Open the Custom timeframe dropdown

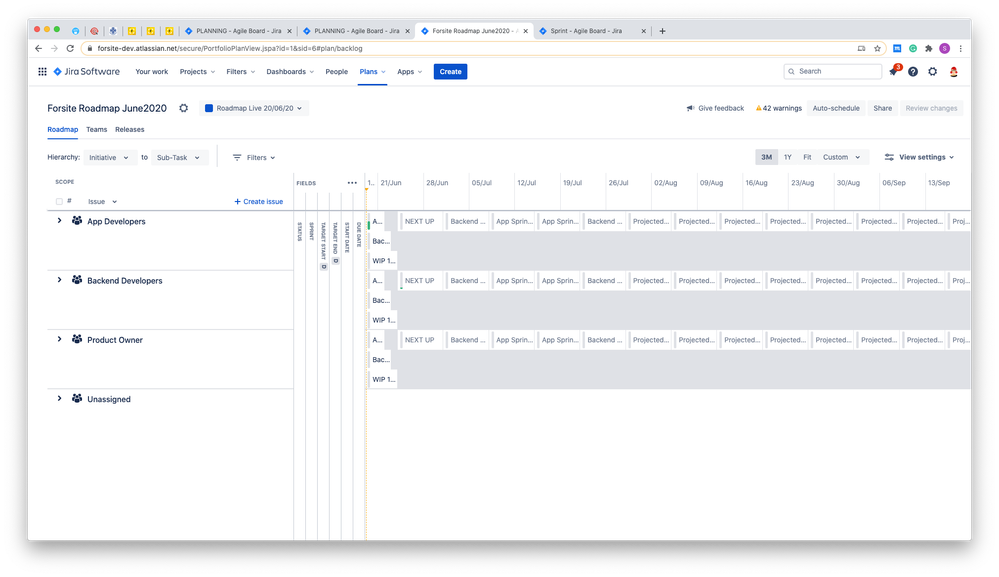click(x=842, y=157)
